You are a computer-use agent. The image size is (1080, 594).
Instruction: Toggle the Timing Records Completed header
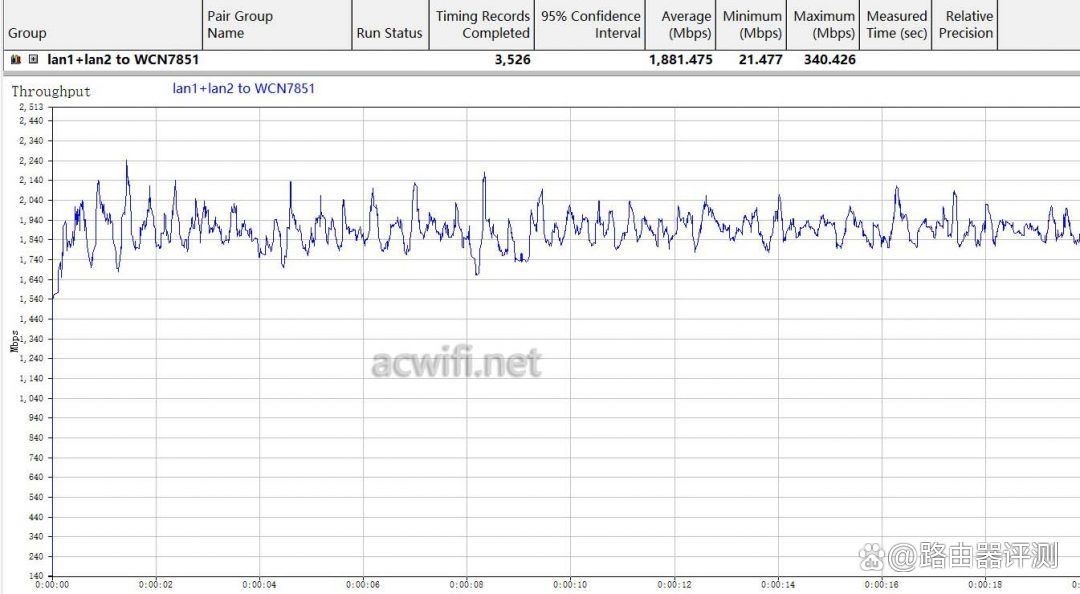(x=482, y=25)
